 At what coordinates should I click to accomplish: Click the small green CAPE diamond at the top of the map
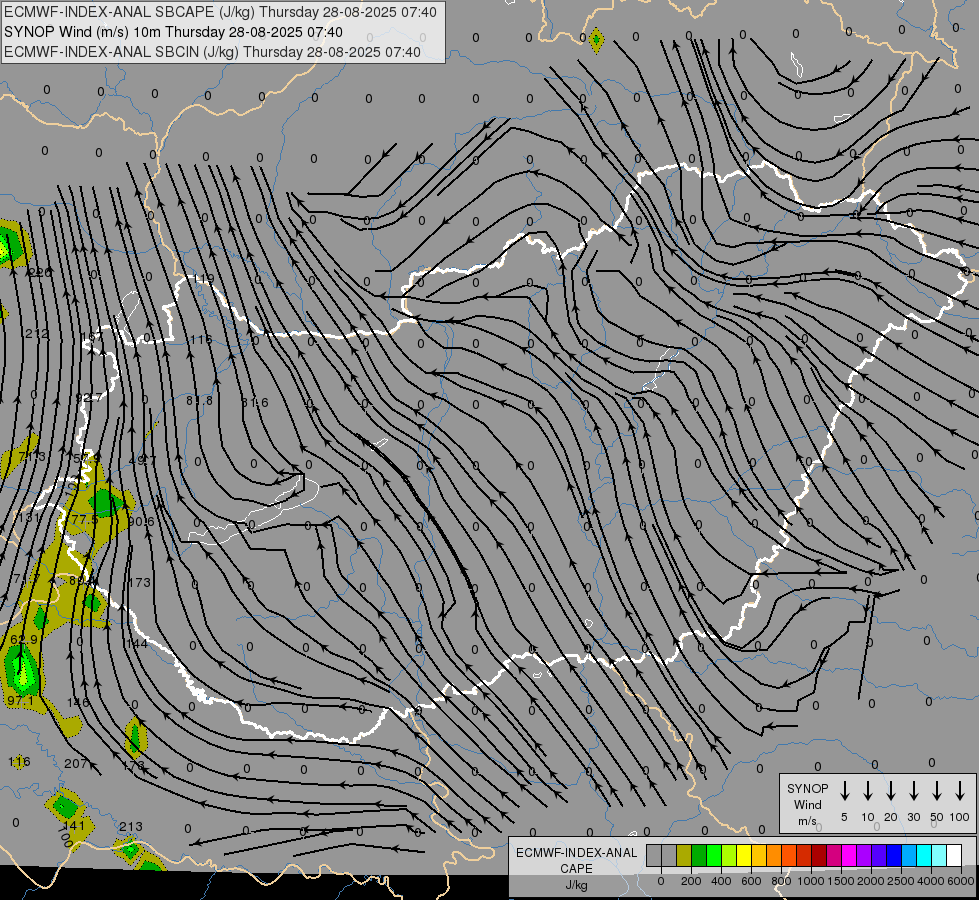[x=596, y=41]
